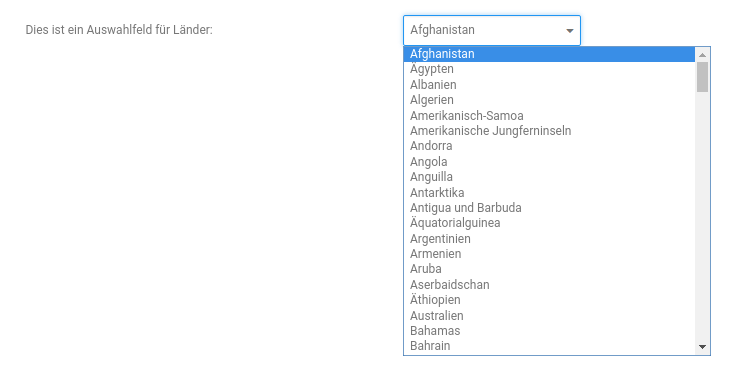Select Antarktika entry
This screenshot has height=376, width=730.
[x=549, y=192]
